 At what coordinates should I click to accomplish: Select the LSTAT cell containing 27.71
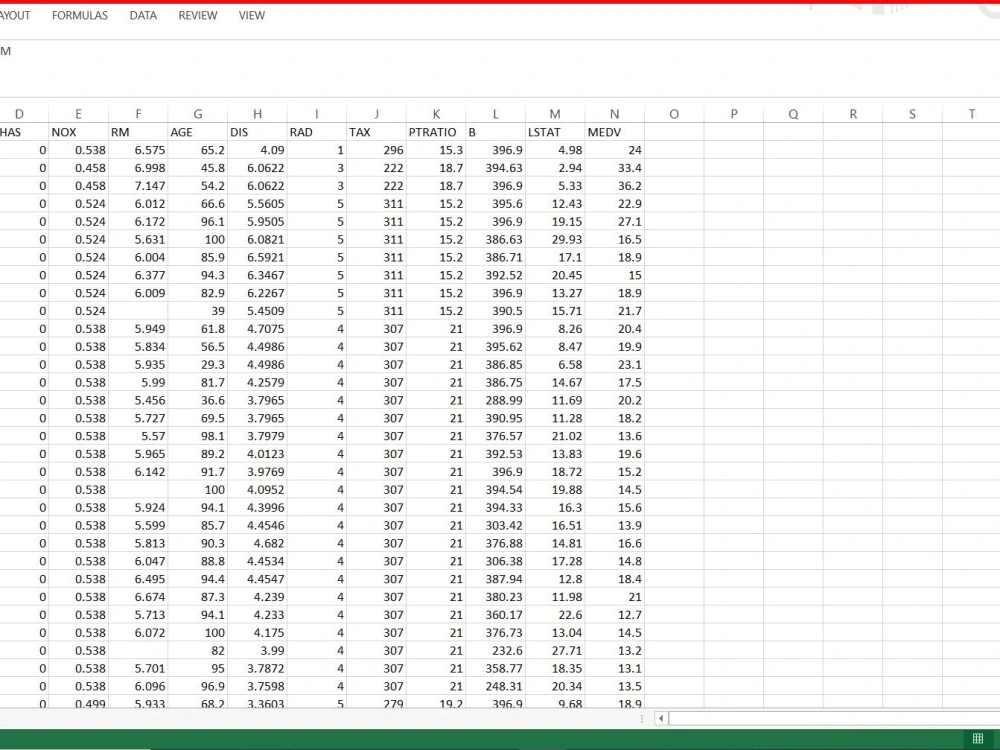click(x=555, y=651)
